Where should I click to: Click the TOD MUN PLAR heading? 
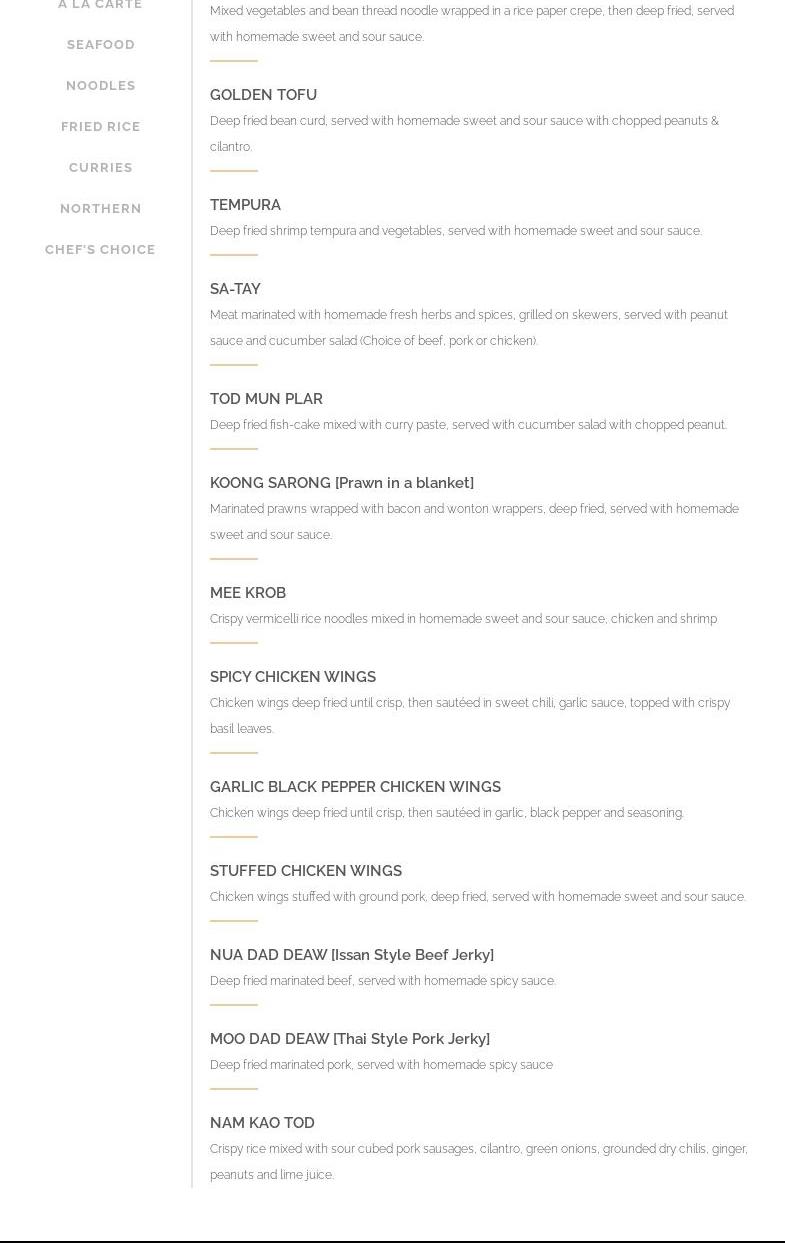pos(266,399)
